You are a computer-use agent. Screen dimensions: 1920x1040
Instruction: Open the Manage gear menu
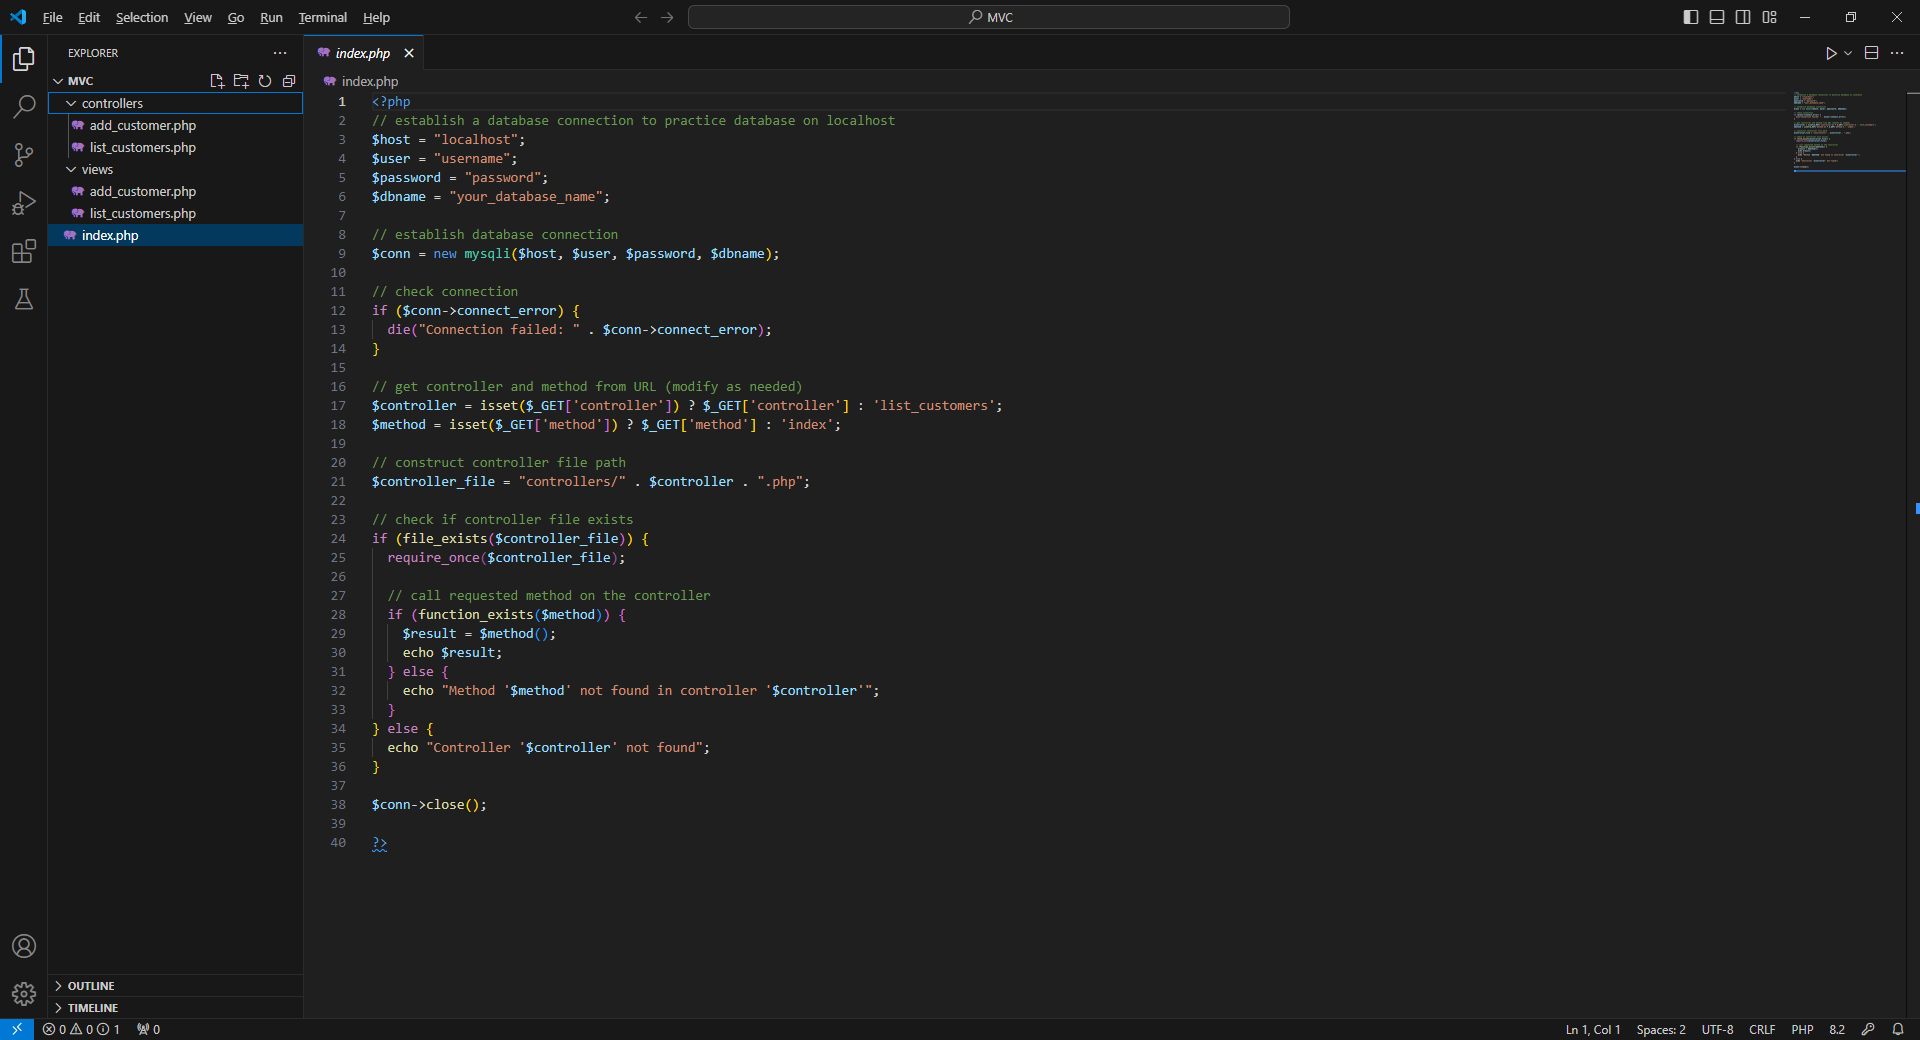tap(24, 994)
